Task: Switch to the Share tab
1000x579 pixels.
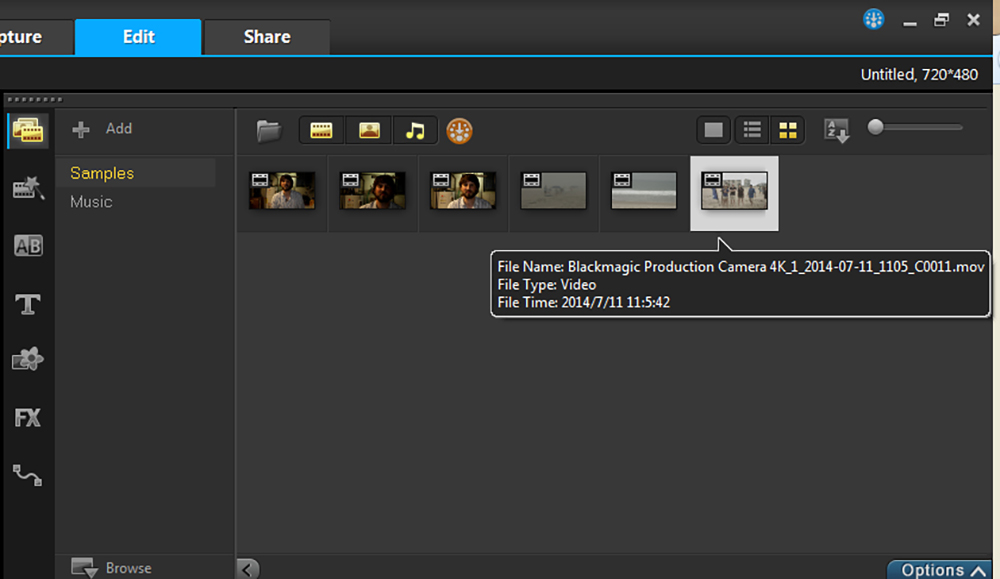Action: 267,37
